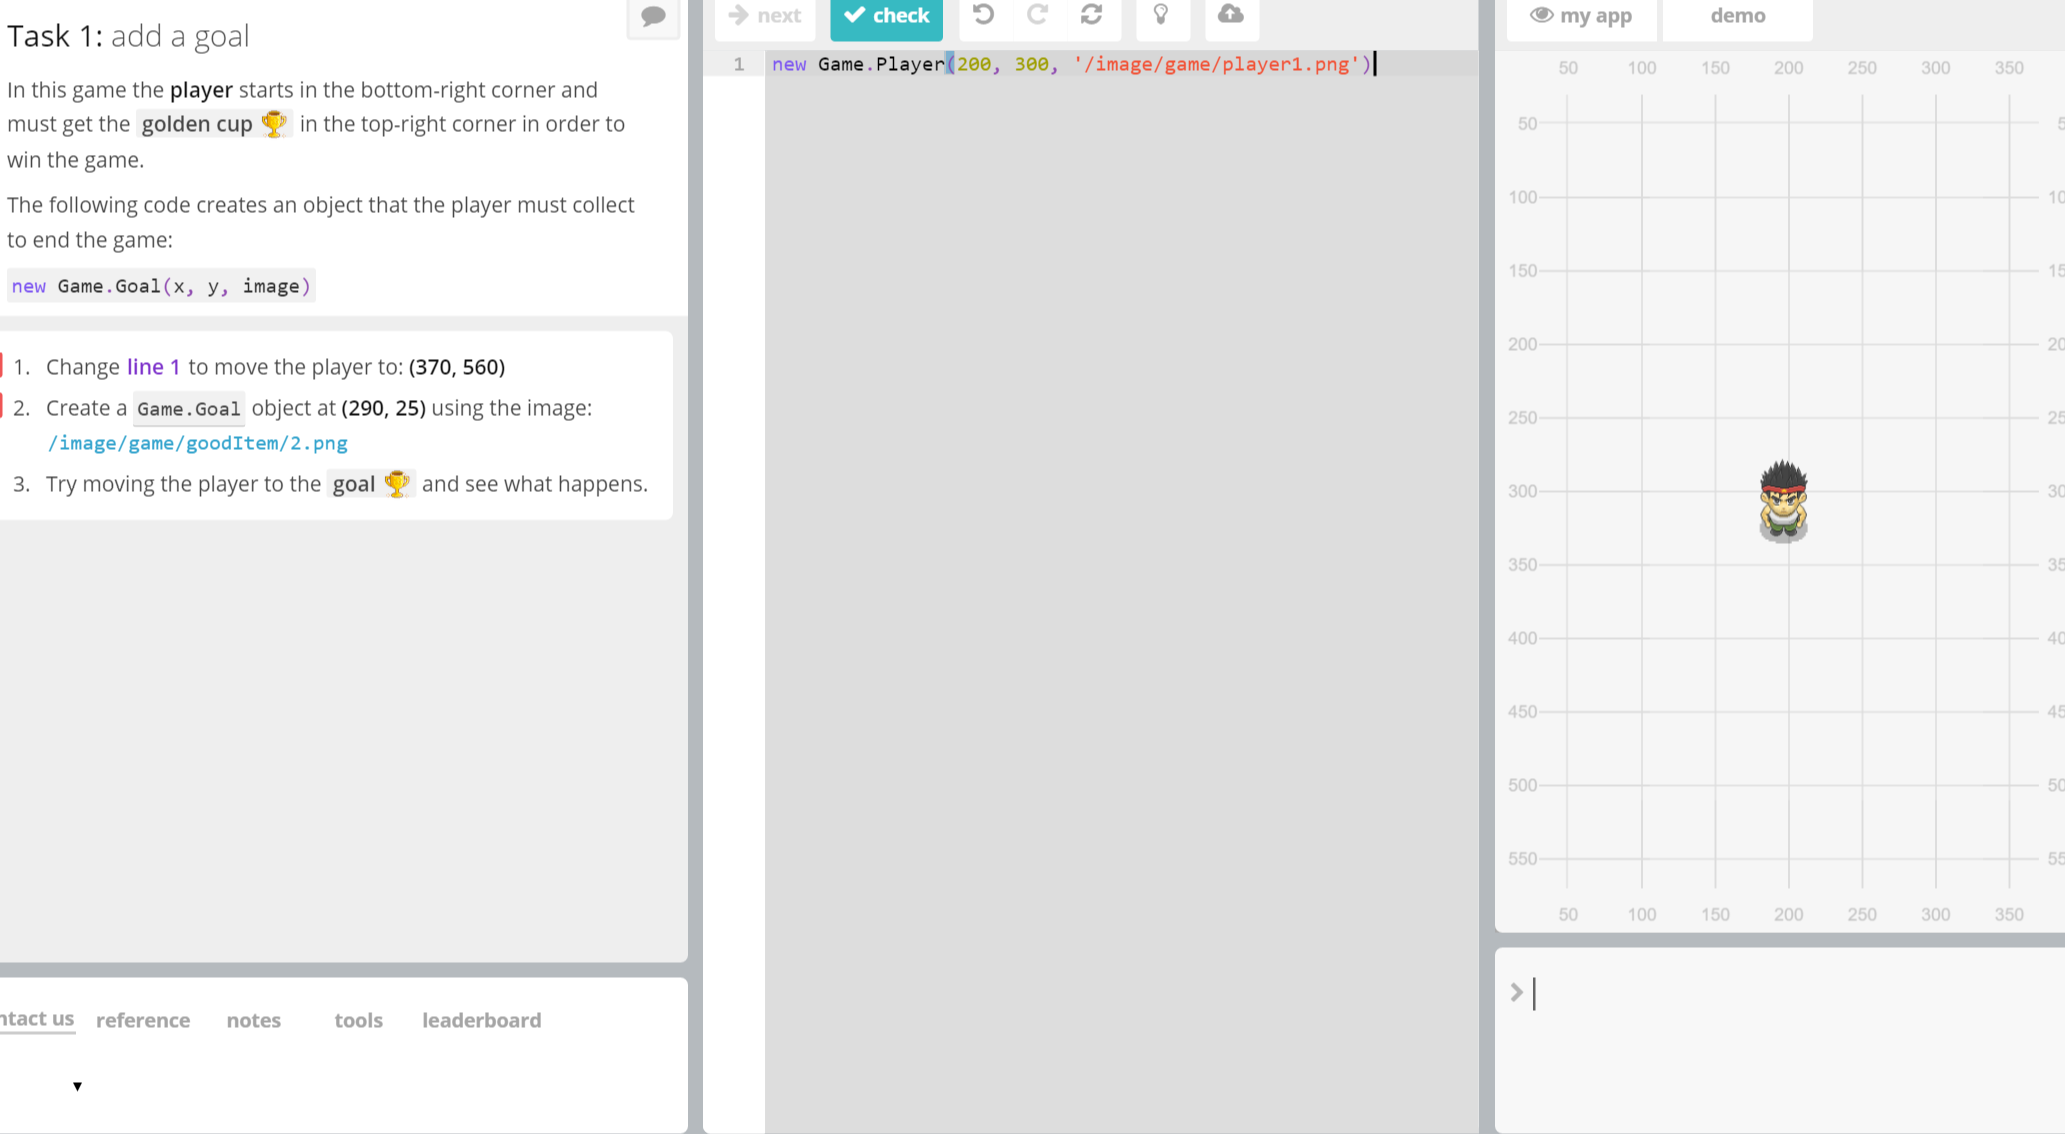The image size is (2065, 1134).
Task: Redo the code edit
Action: [1037, 15]
